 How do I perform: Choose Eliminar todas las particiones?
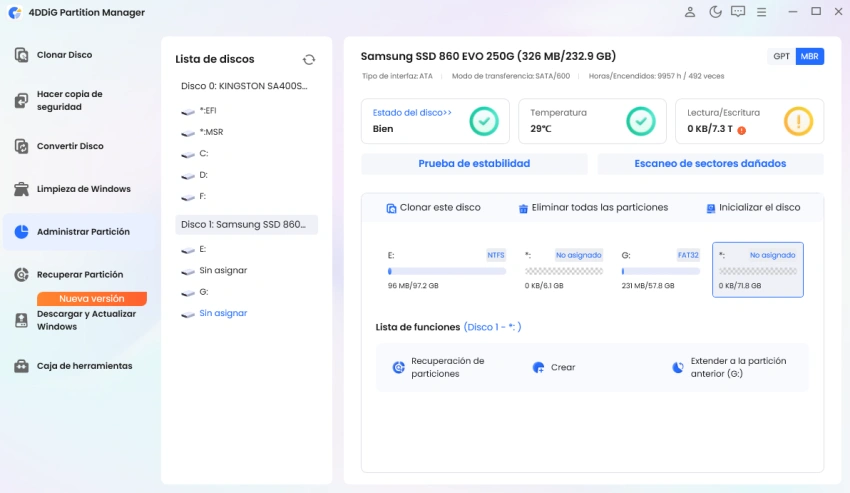[600, 208]
